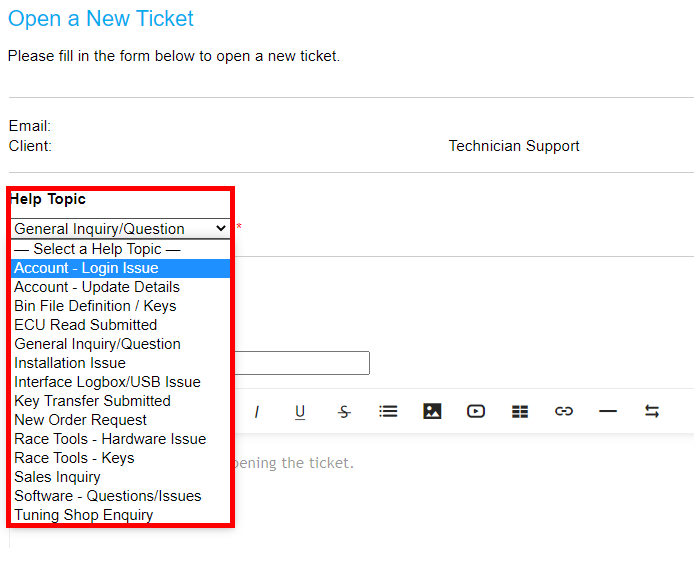Select ECU Read Submitted topic
The width and height of the screenshot is (699, 561).
[120, 325]
